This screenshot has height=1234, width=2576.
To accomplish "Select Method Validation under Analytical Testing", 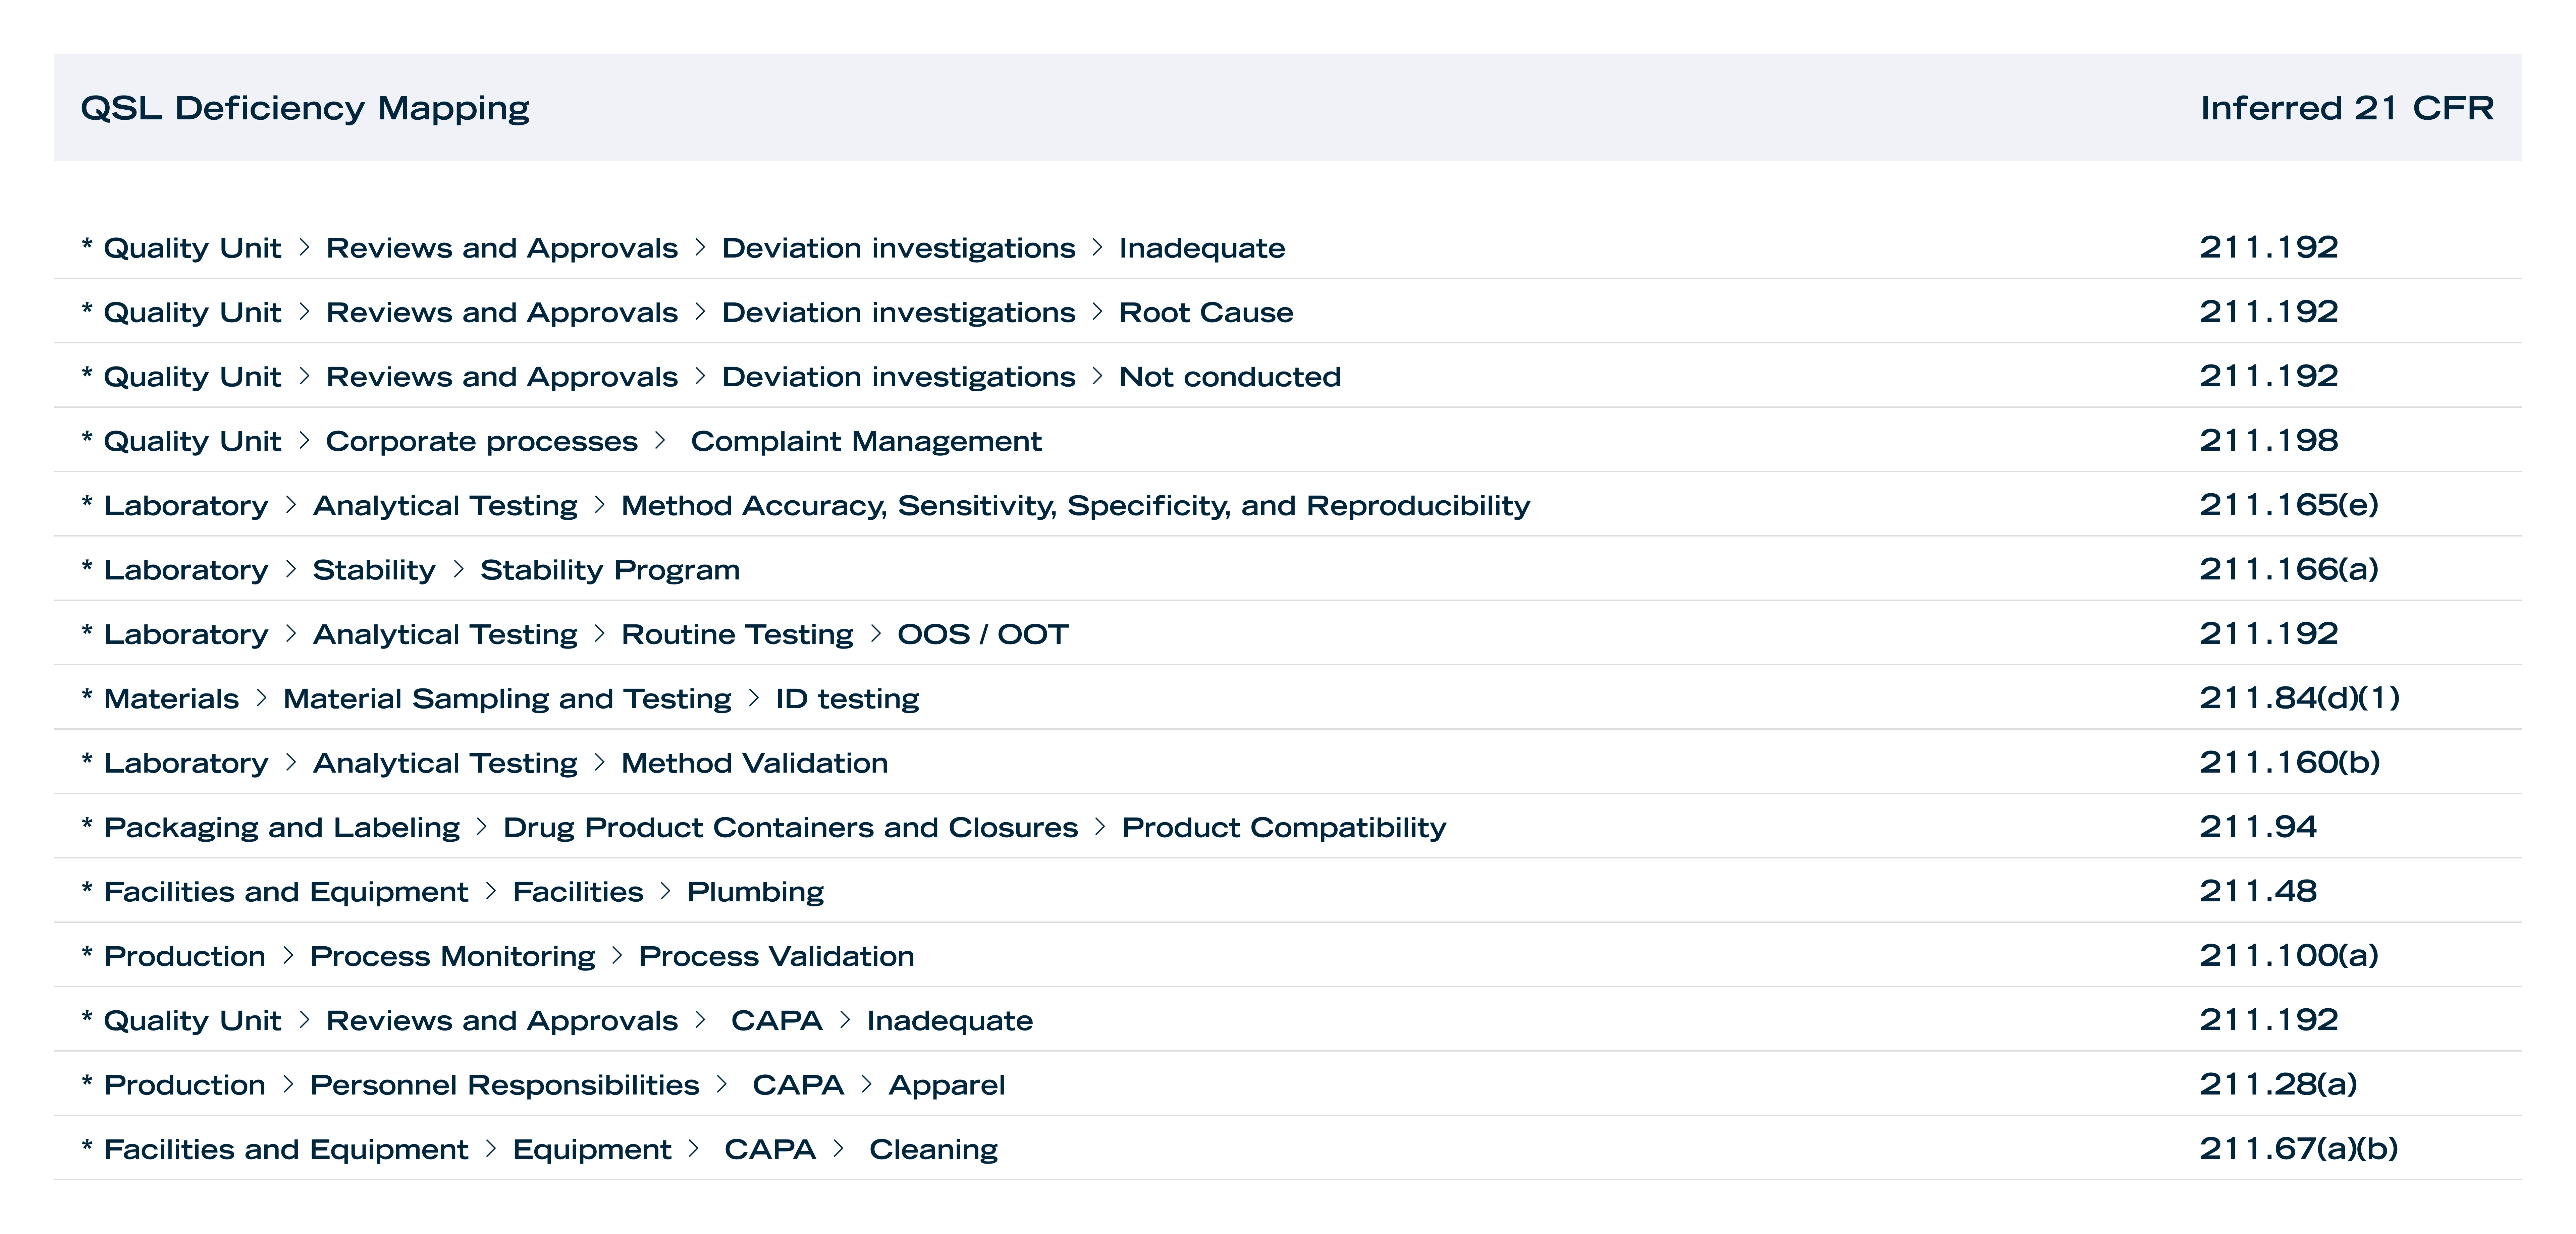I will 754,763.
